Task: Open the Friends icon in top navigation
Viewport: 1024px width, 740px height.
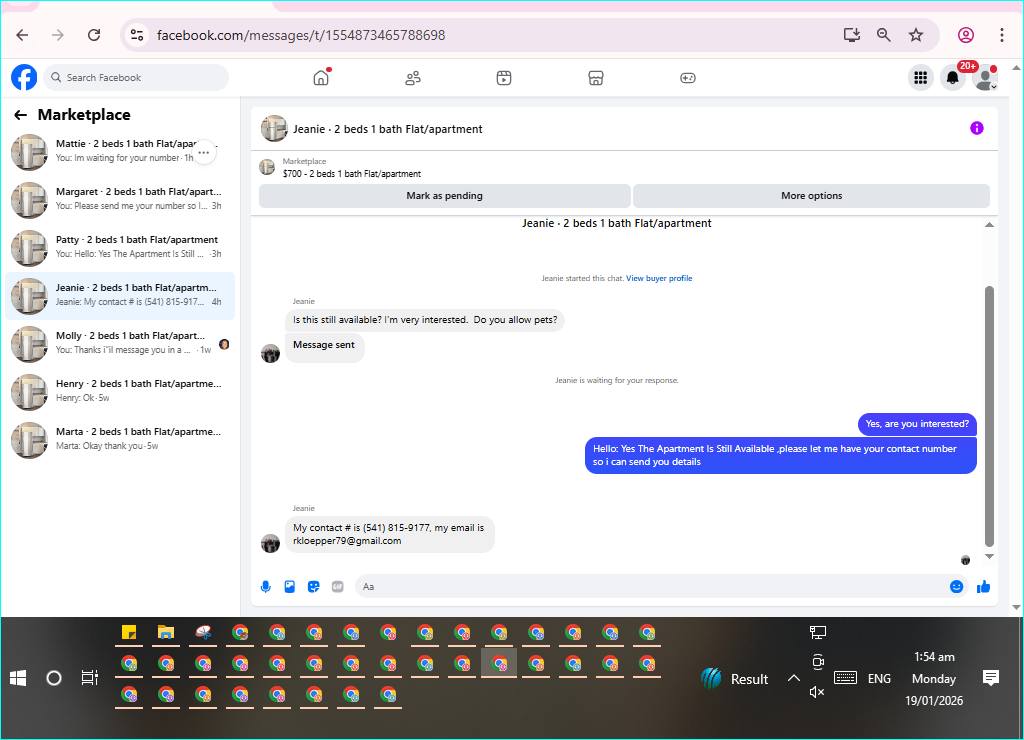Action: coord(413,78)
